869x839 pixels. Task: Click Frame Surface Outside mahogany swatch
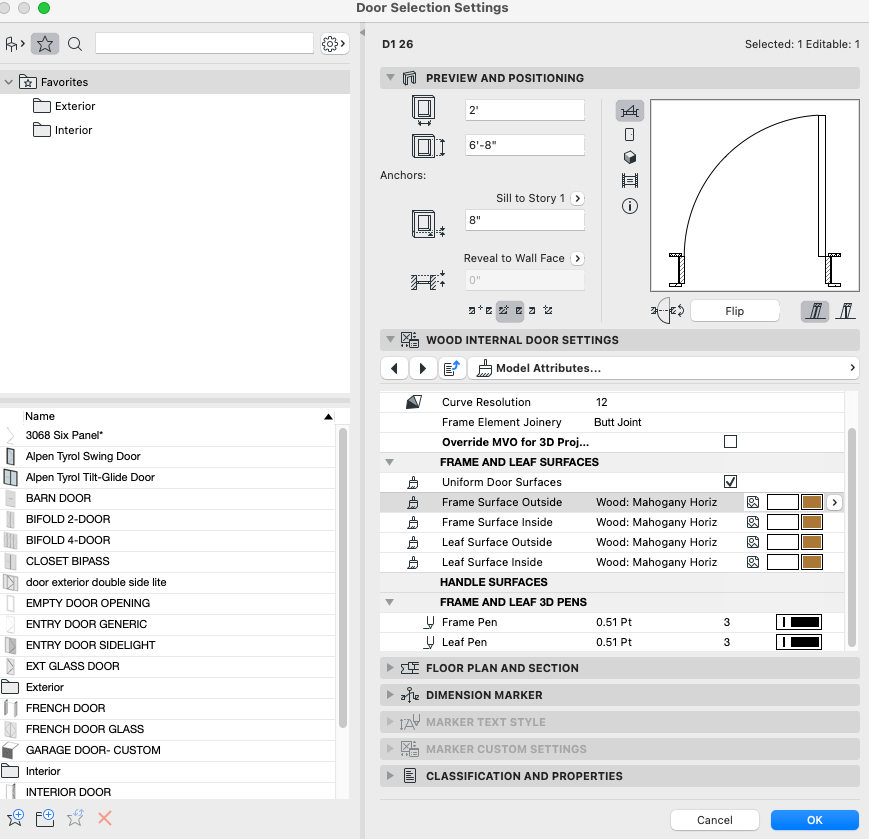click(x=811, y=502)
